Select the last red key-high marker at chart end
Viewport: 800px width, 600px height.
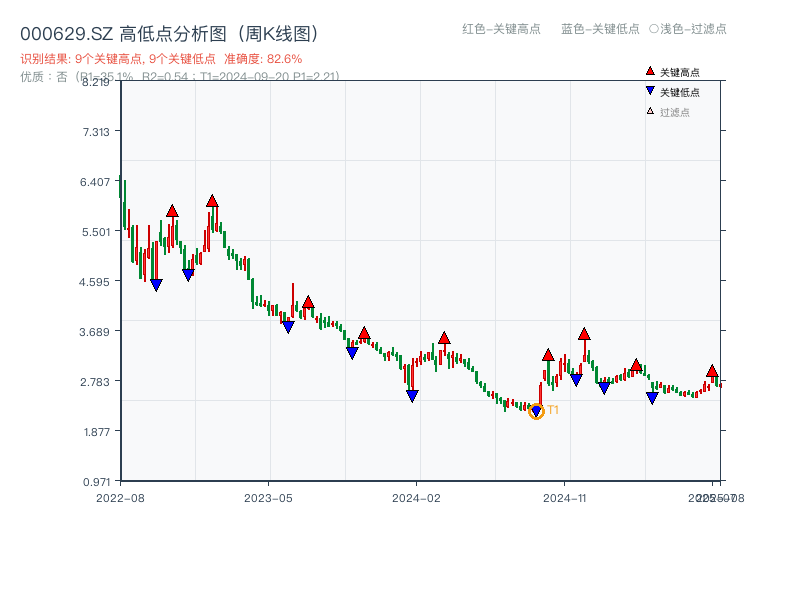[712, 371]
